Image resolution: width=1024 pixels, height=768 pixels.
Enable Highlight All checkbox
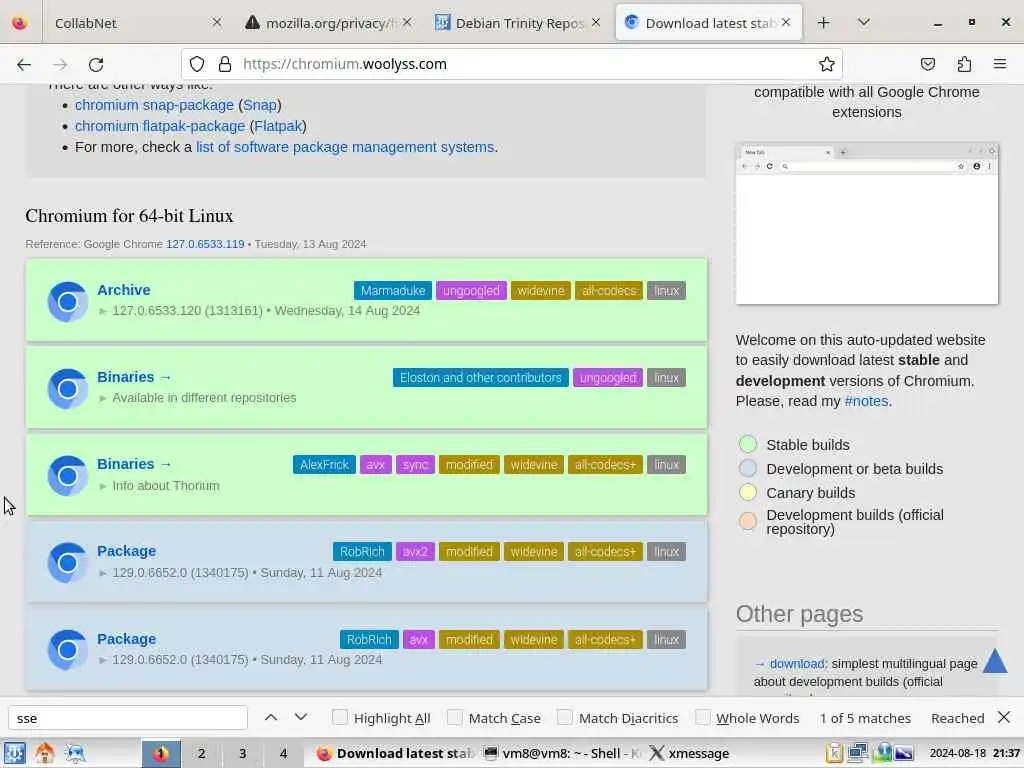coord(340,717)
